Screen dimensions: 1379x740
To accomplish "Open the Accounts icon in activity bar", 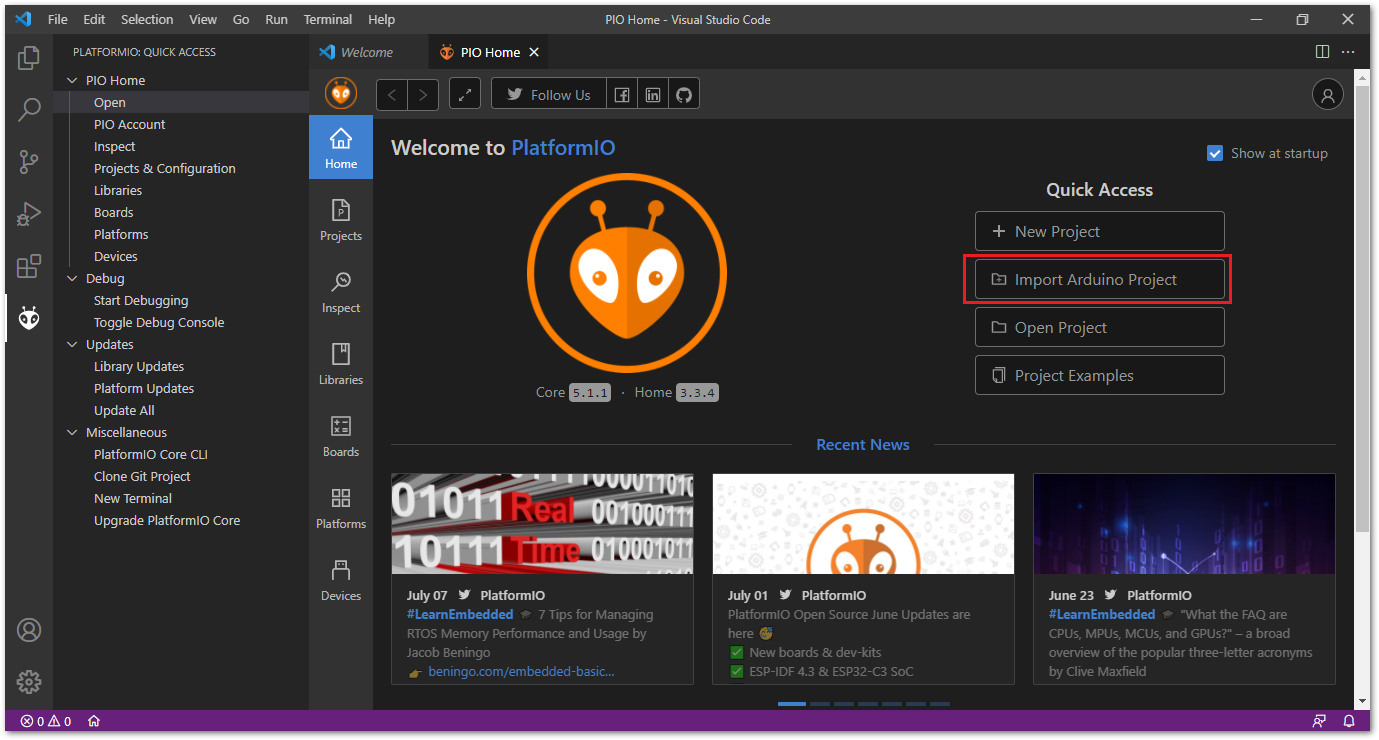I will [x=29, y=630].
